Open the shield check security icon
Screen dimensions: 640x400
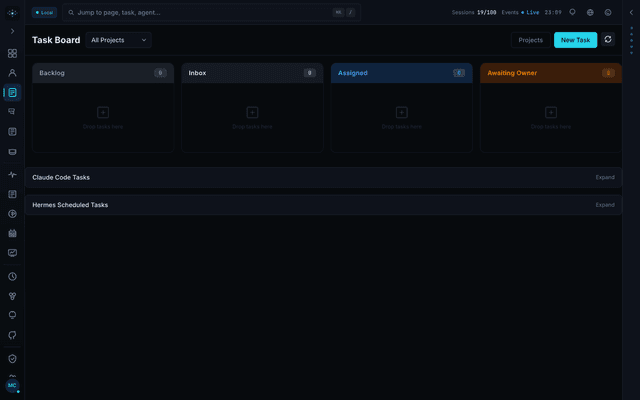click(12, 358)
